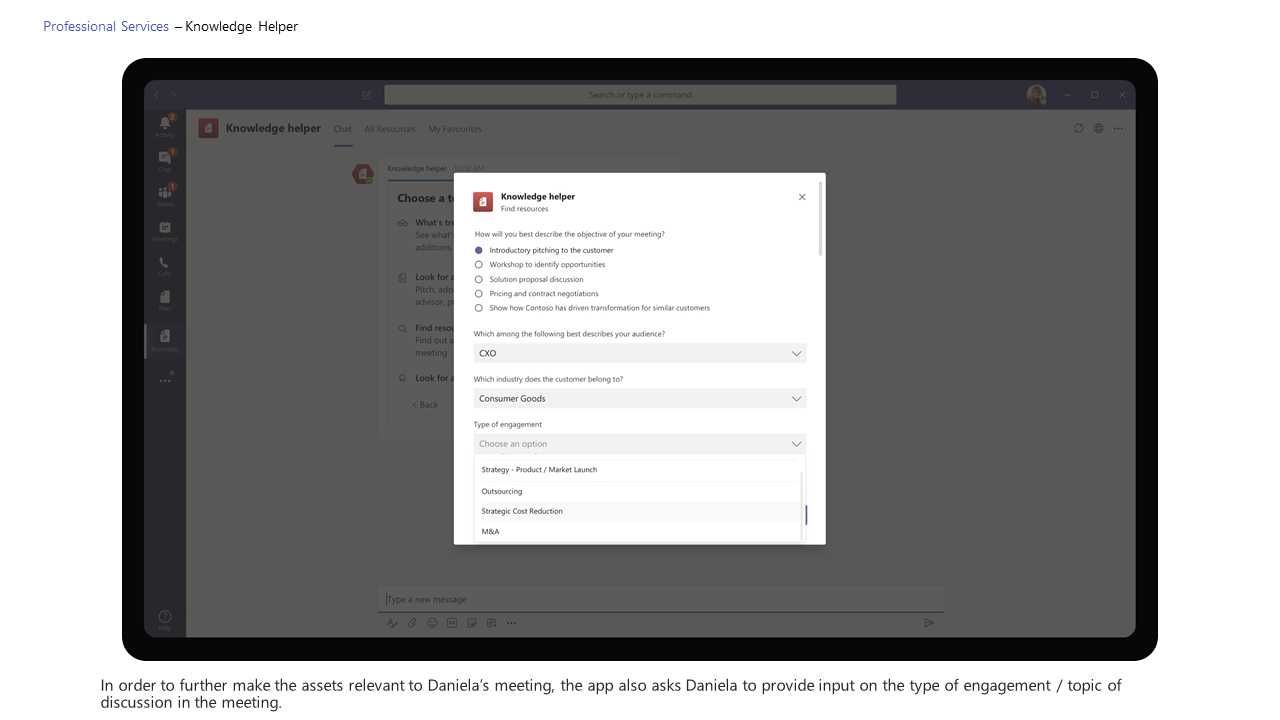Click the Knowledge helper bot avatar in chat
1280x720 pixels.
pyautogui.click(x=362, y=174)
